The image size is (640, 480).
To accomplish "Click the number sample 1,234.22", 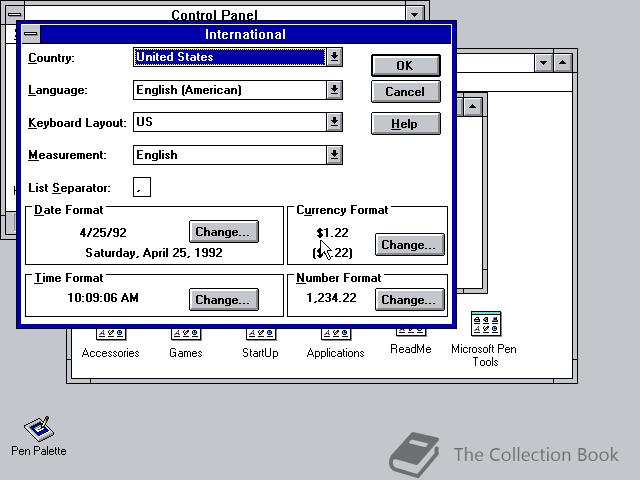I will click(331, 298).
